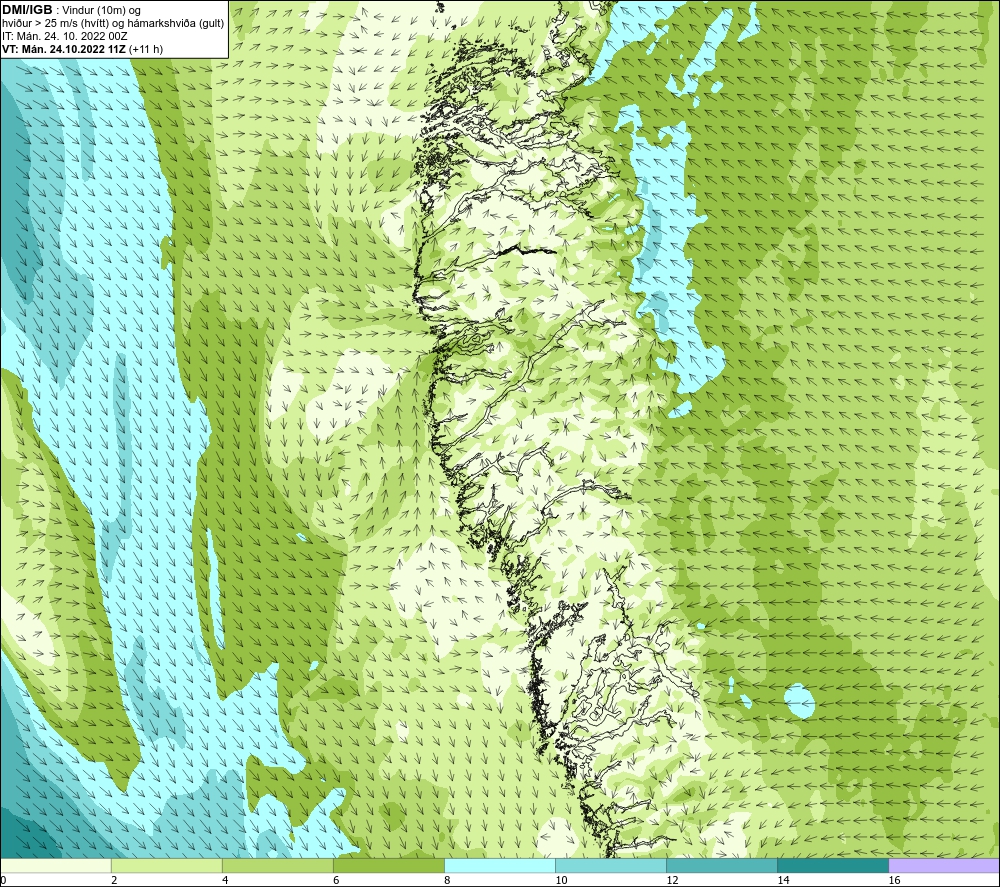Click the 'IT: Mán. 24. 10. 2022 00Z' line
1000x887 pixels.
pyautogui.click(x=64, y=36)
